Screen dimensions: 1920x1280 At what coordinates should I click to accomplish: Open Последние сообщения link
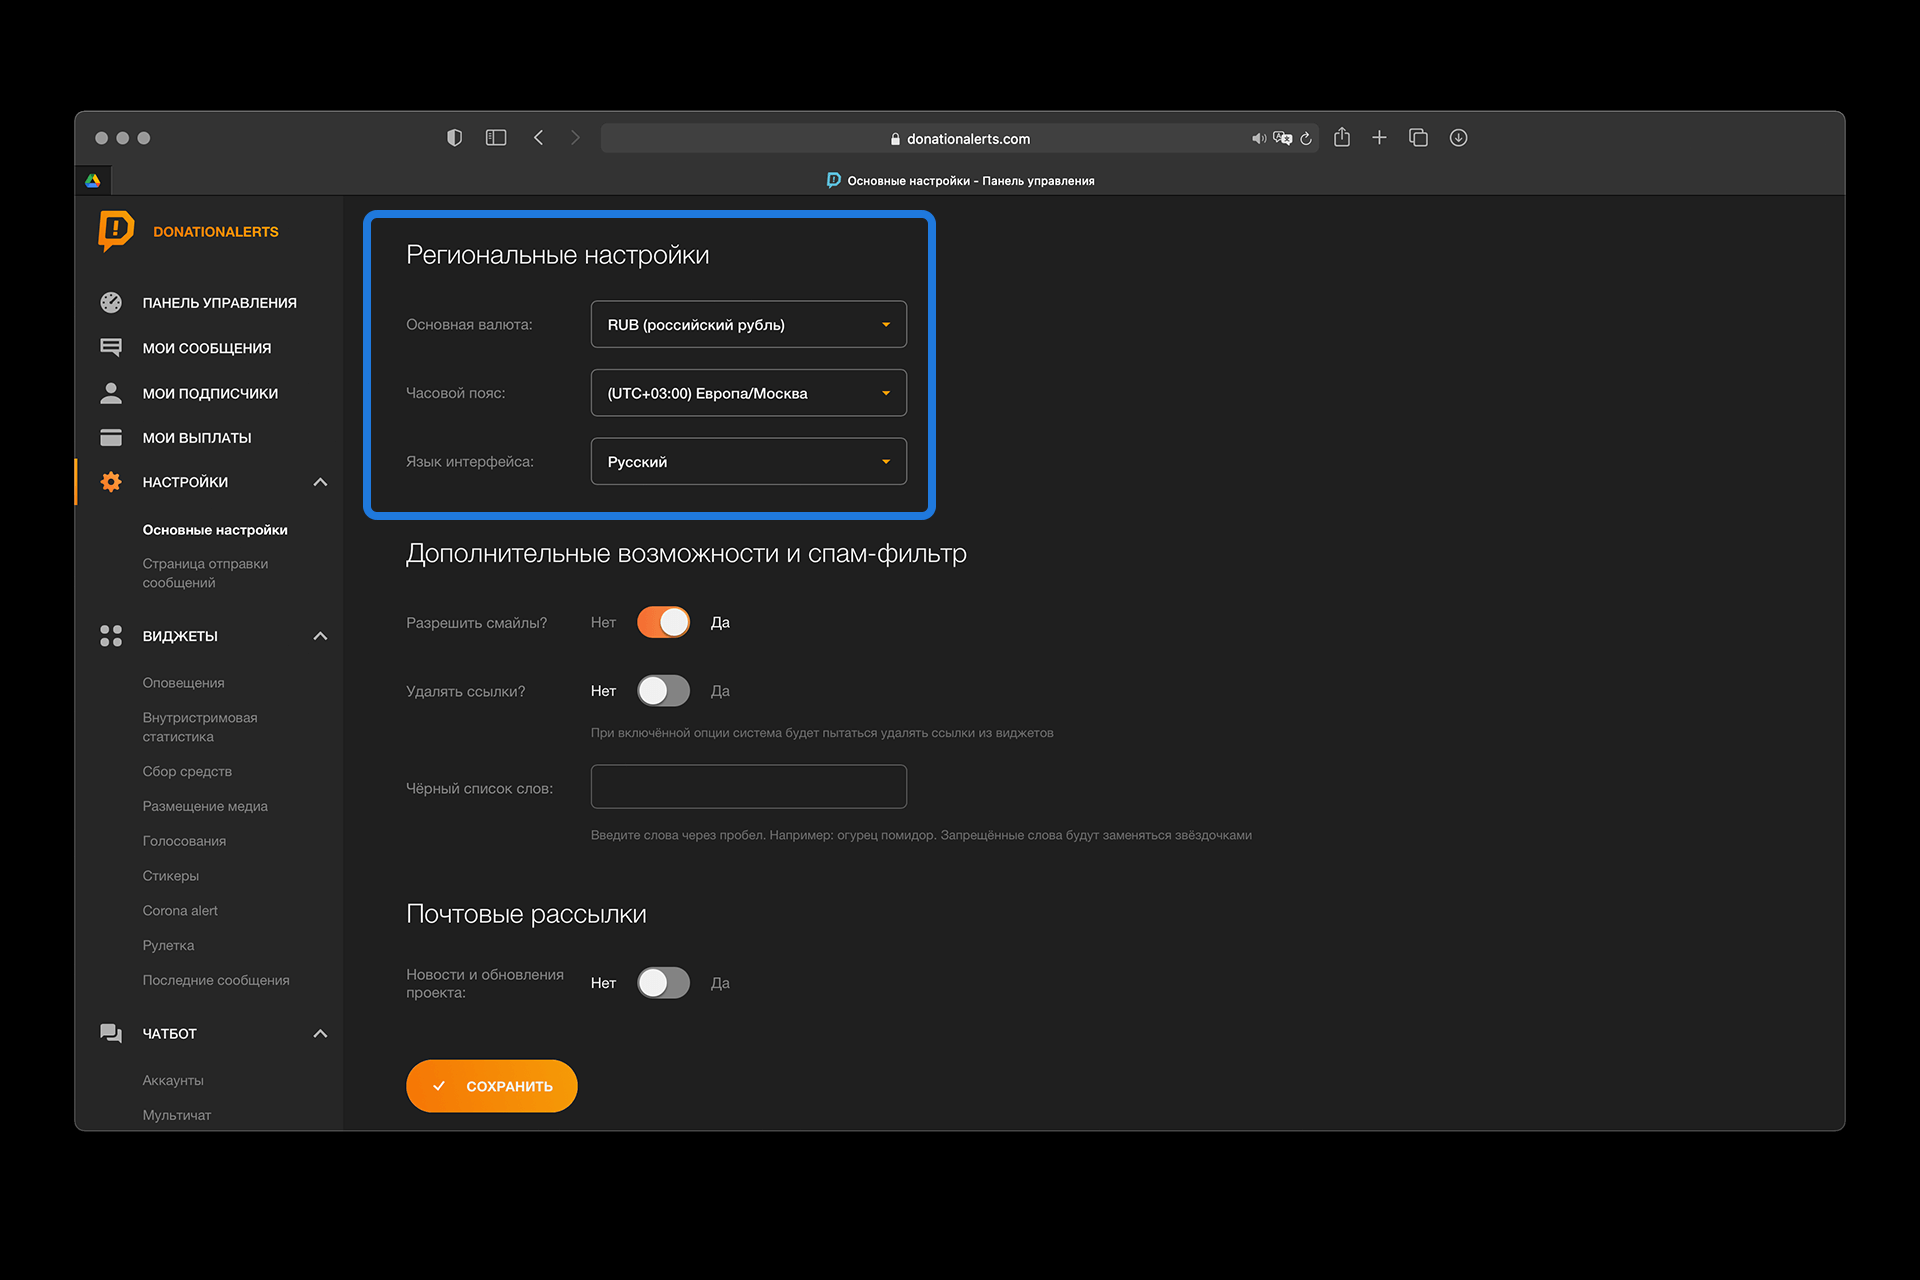pyautogui.click(x=216, y=980)
